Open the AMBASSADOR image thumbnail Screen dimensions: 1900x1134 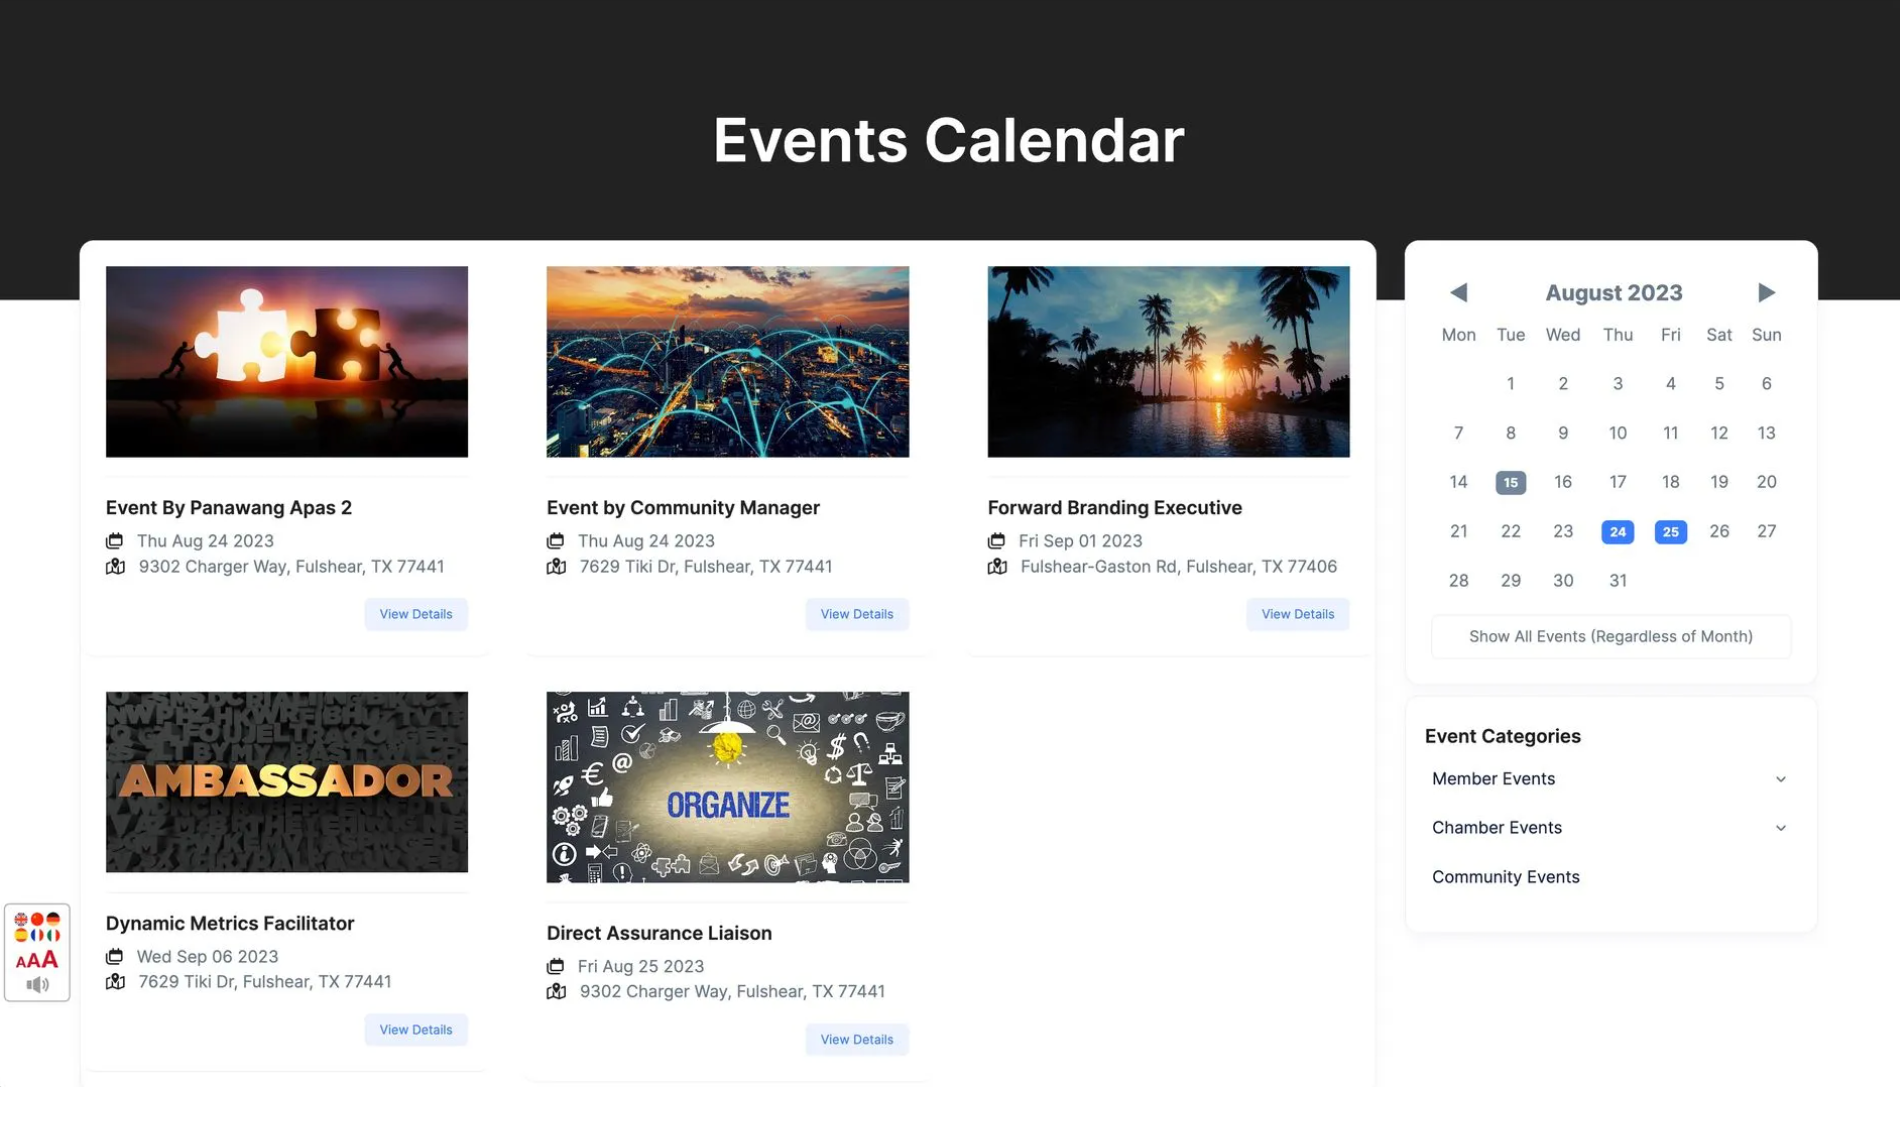tap(287, 782)
